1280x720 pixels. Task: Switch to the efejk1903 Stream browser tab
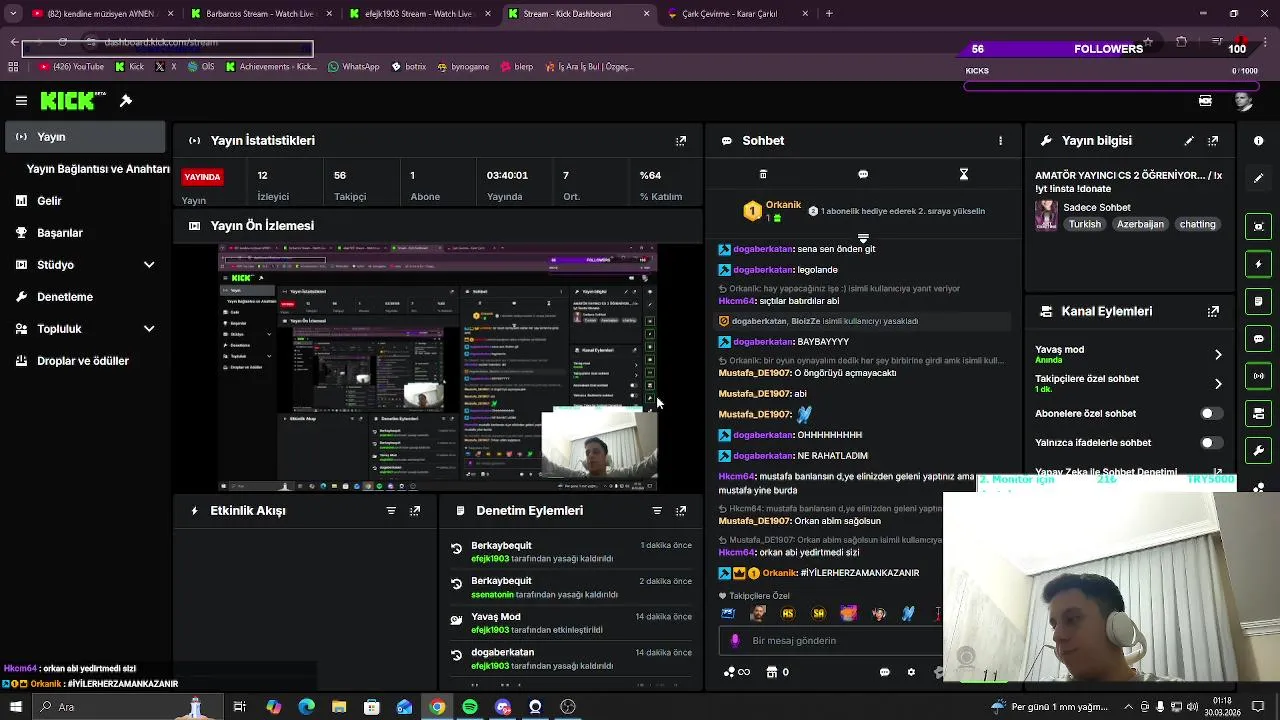418,14
